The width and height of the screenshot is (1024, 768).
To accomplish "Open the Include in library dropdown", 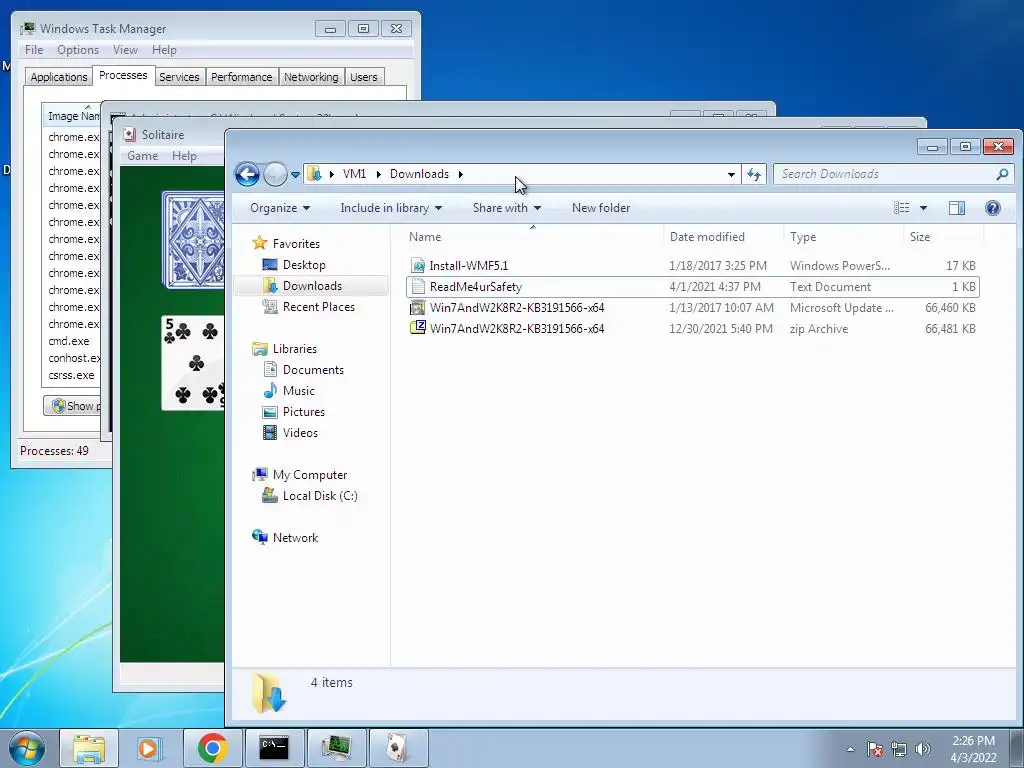I will tap(391, 208).
